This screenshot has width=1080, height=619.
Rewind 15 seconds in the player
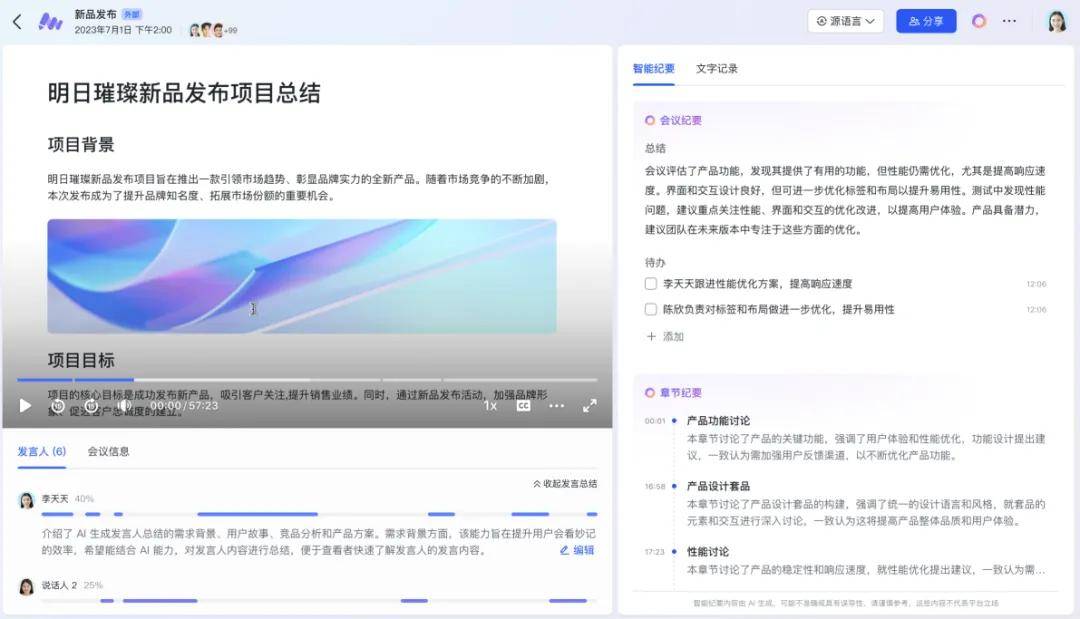58,406
